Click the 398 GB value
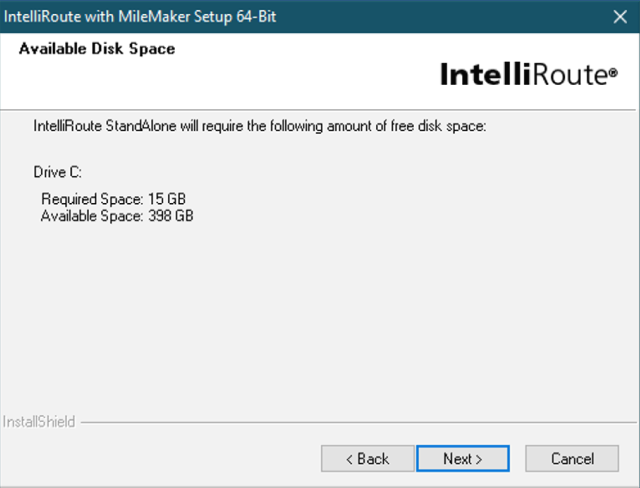 pos(171,216)
